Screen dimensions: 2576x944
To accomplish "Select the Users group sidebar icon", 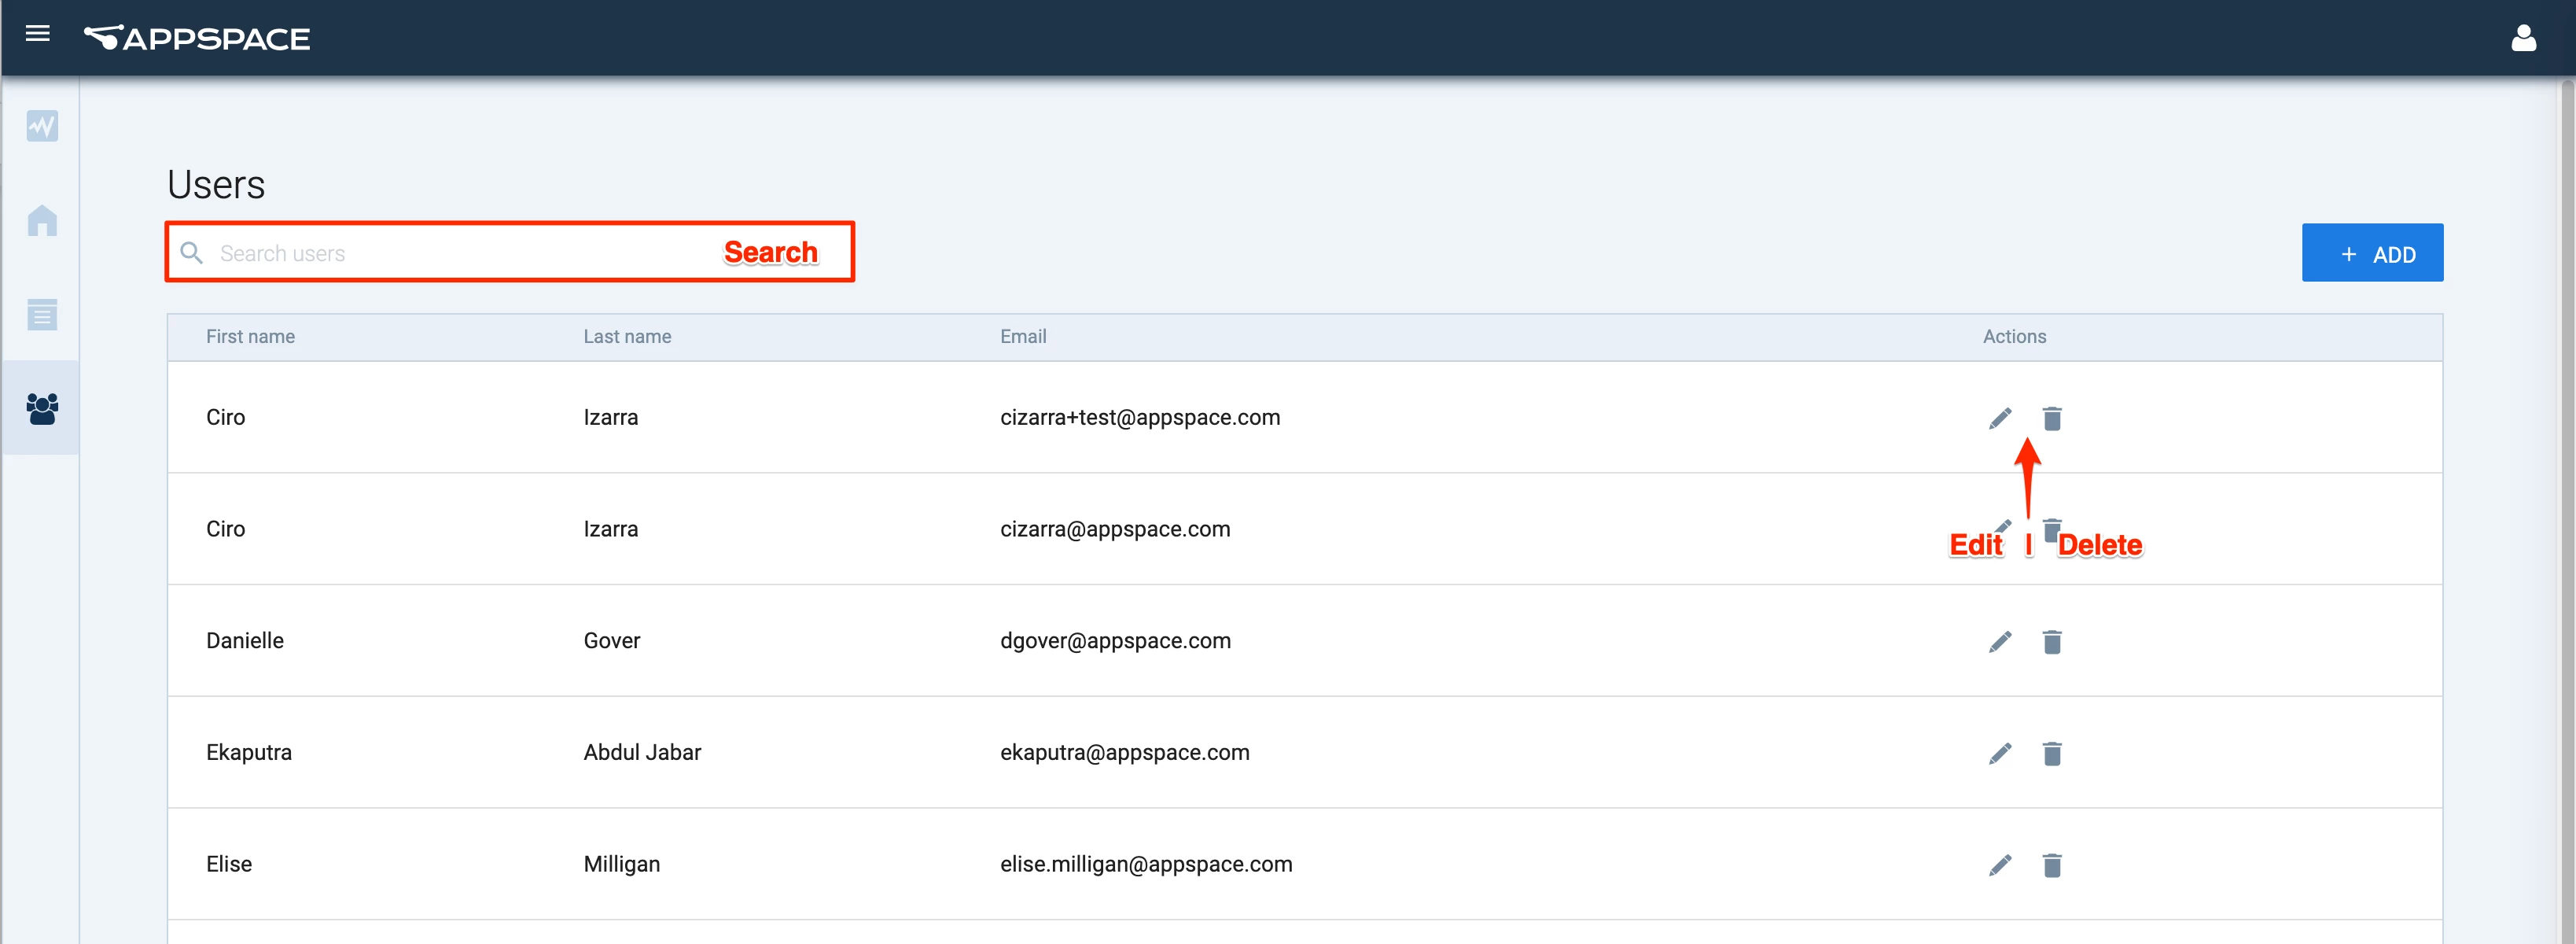I will [42, 408].
